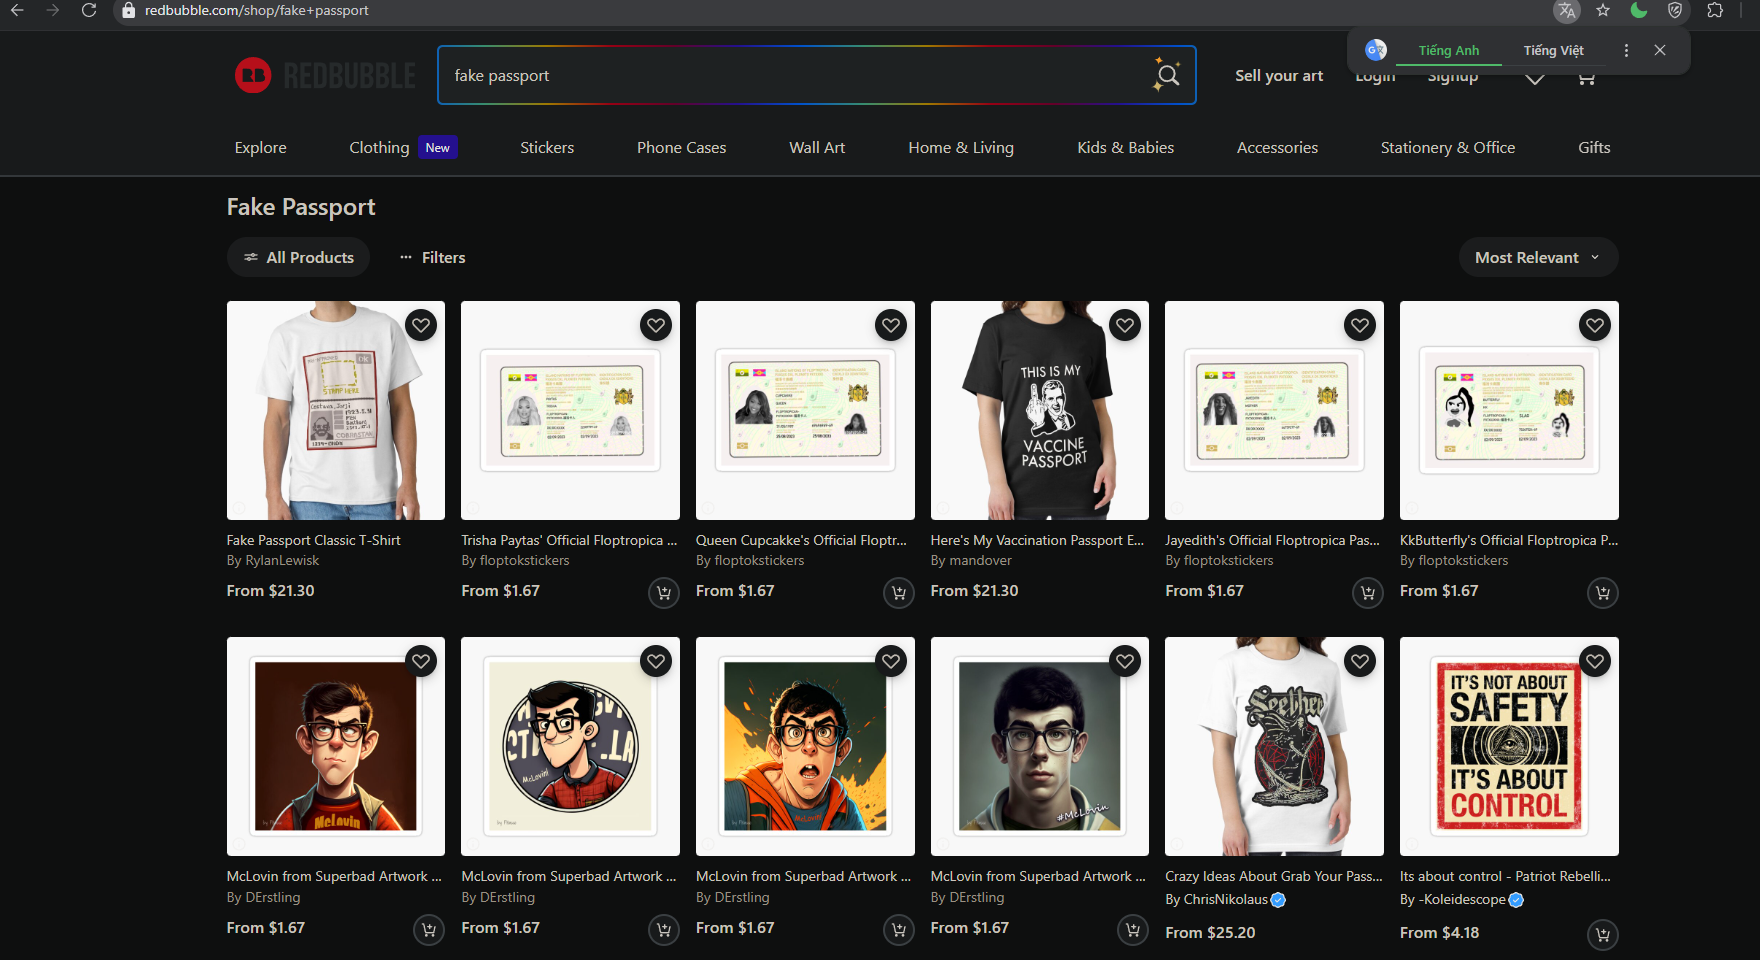Add Queen Cupcakke's sticker to cart
The height and width of the screenshot is (960, 1760).
899,593
